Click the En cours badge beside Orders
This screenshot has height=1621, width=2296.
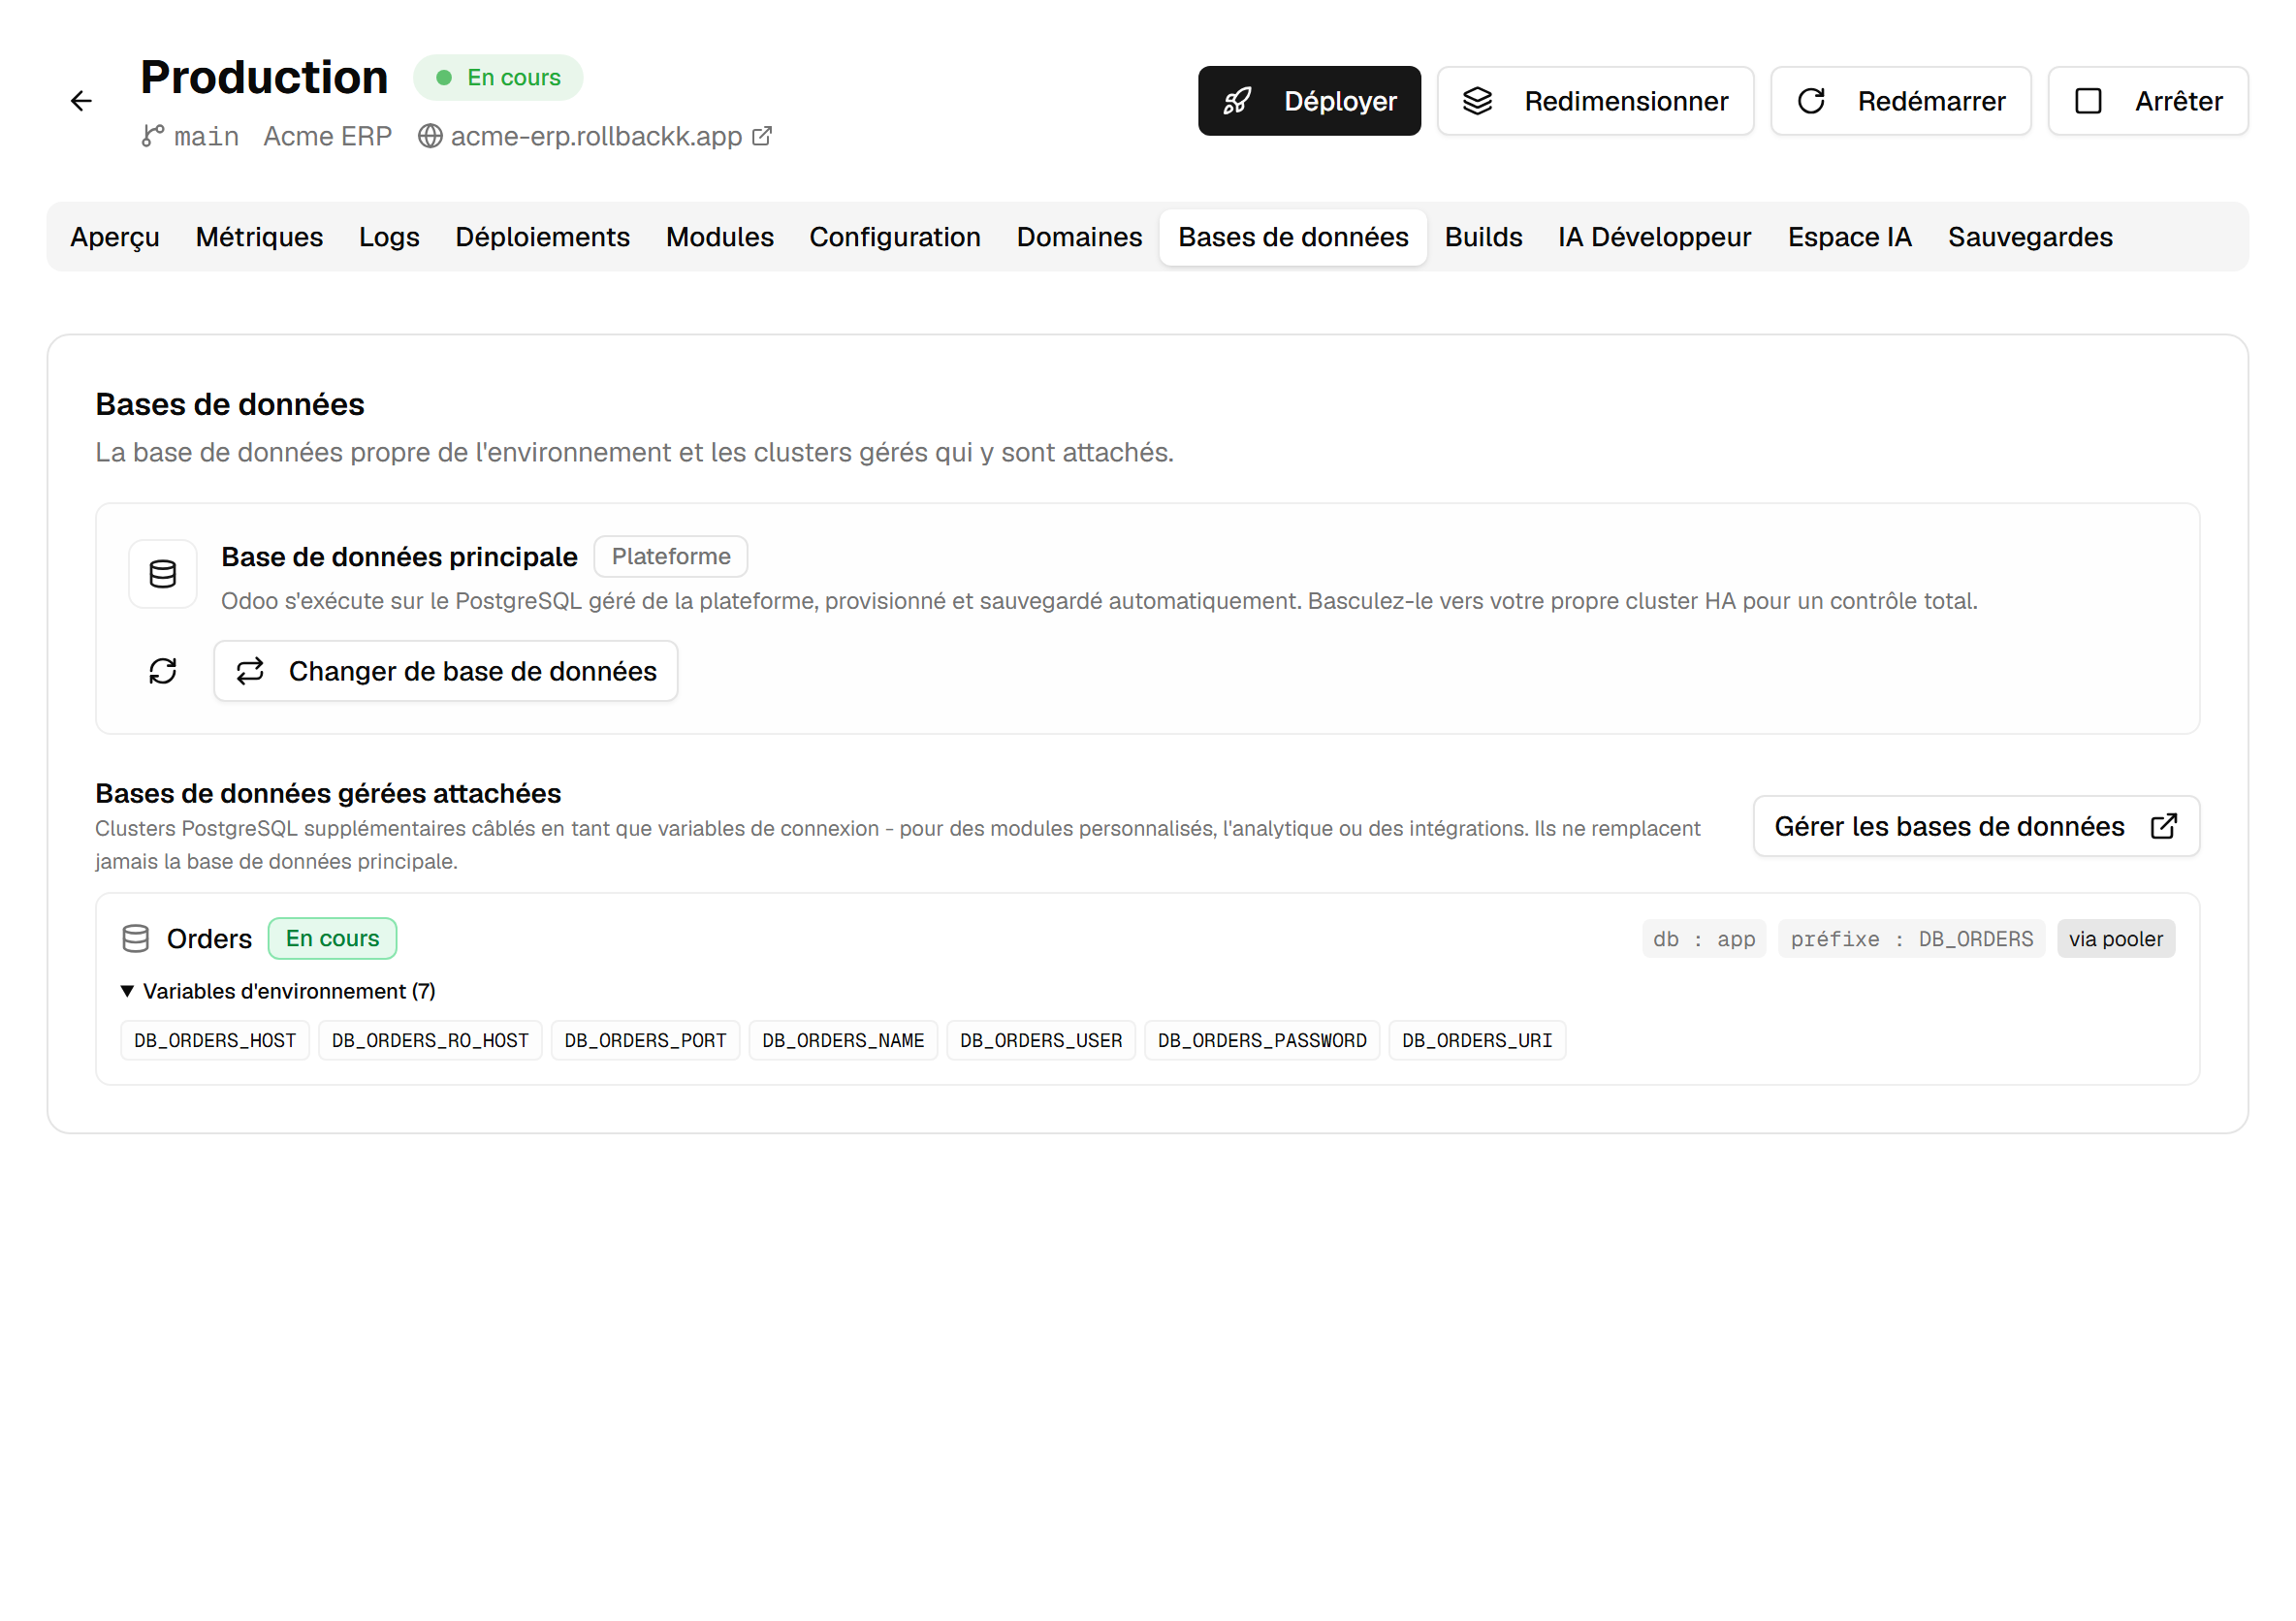333,939
